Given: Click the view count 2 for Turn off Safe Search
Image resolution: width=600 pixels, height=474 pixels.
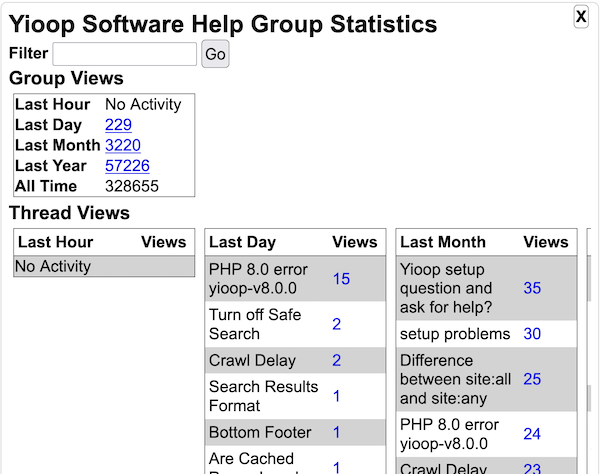Looking at the screenshot, I should [x=337, y=324].
